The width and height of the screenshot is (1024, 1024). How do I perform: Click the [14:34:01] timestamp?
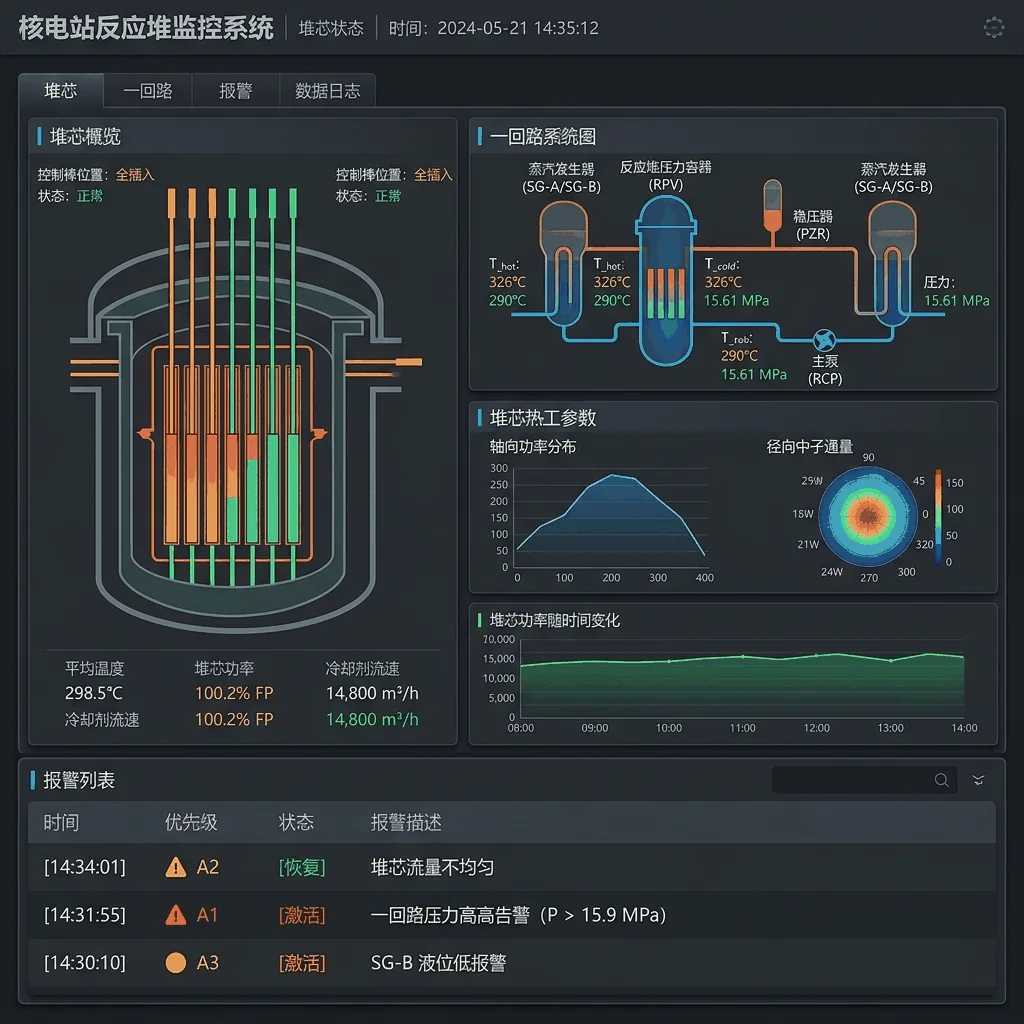pyautogui.click(x=85, y=867)
